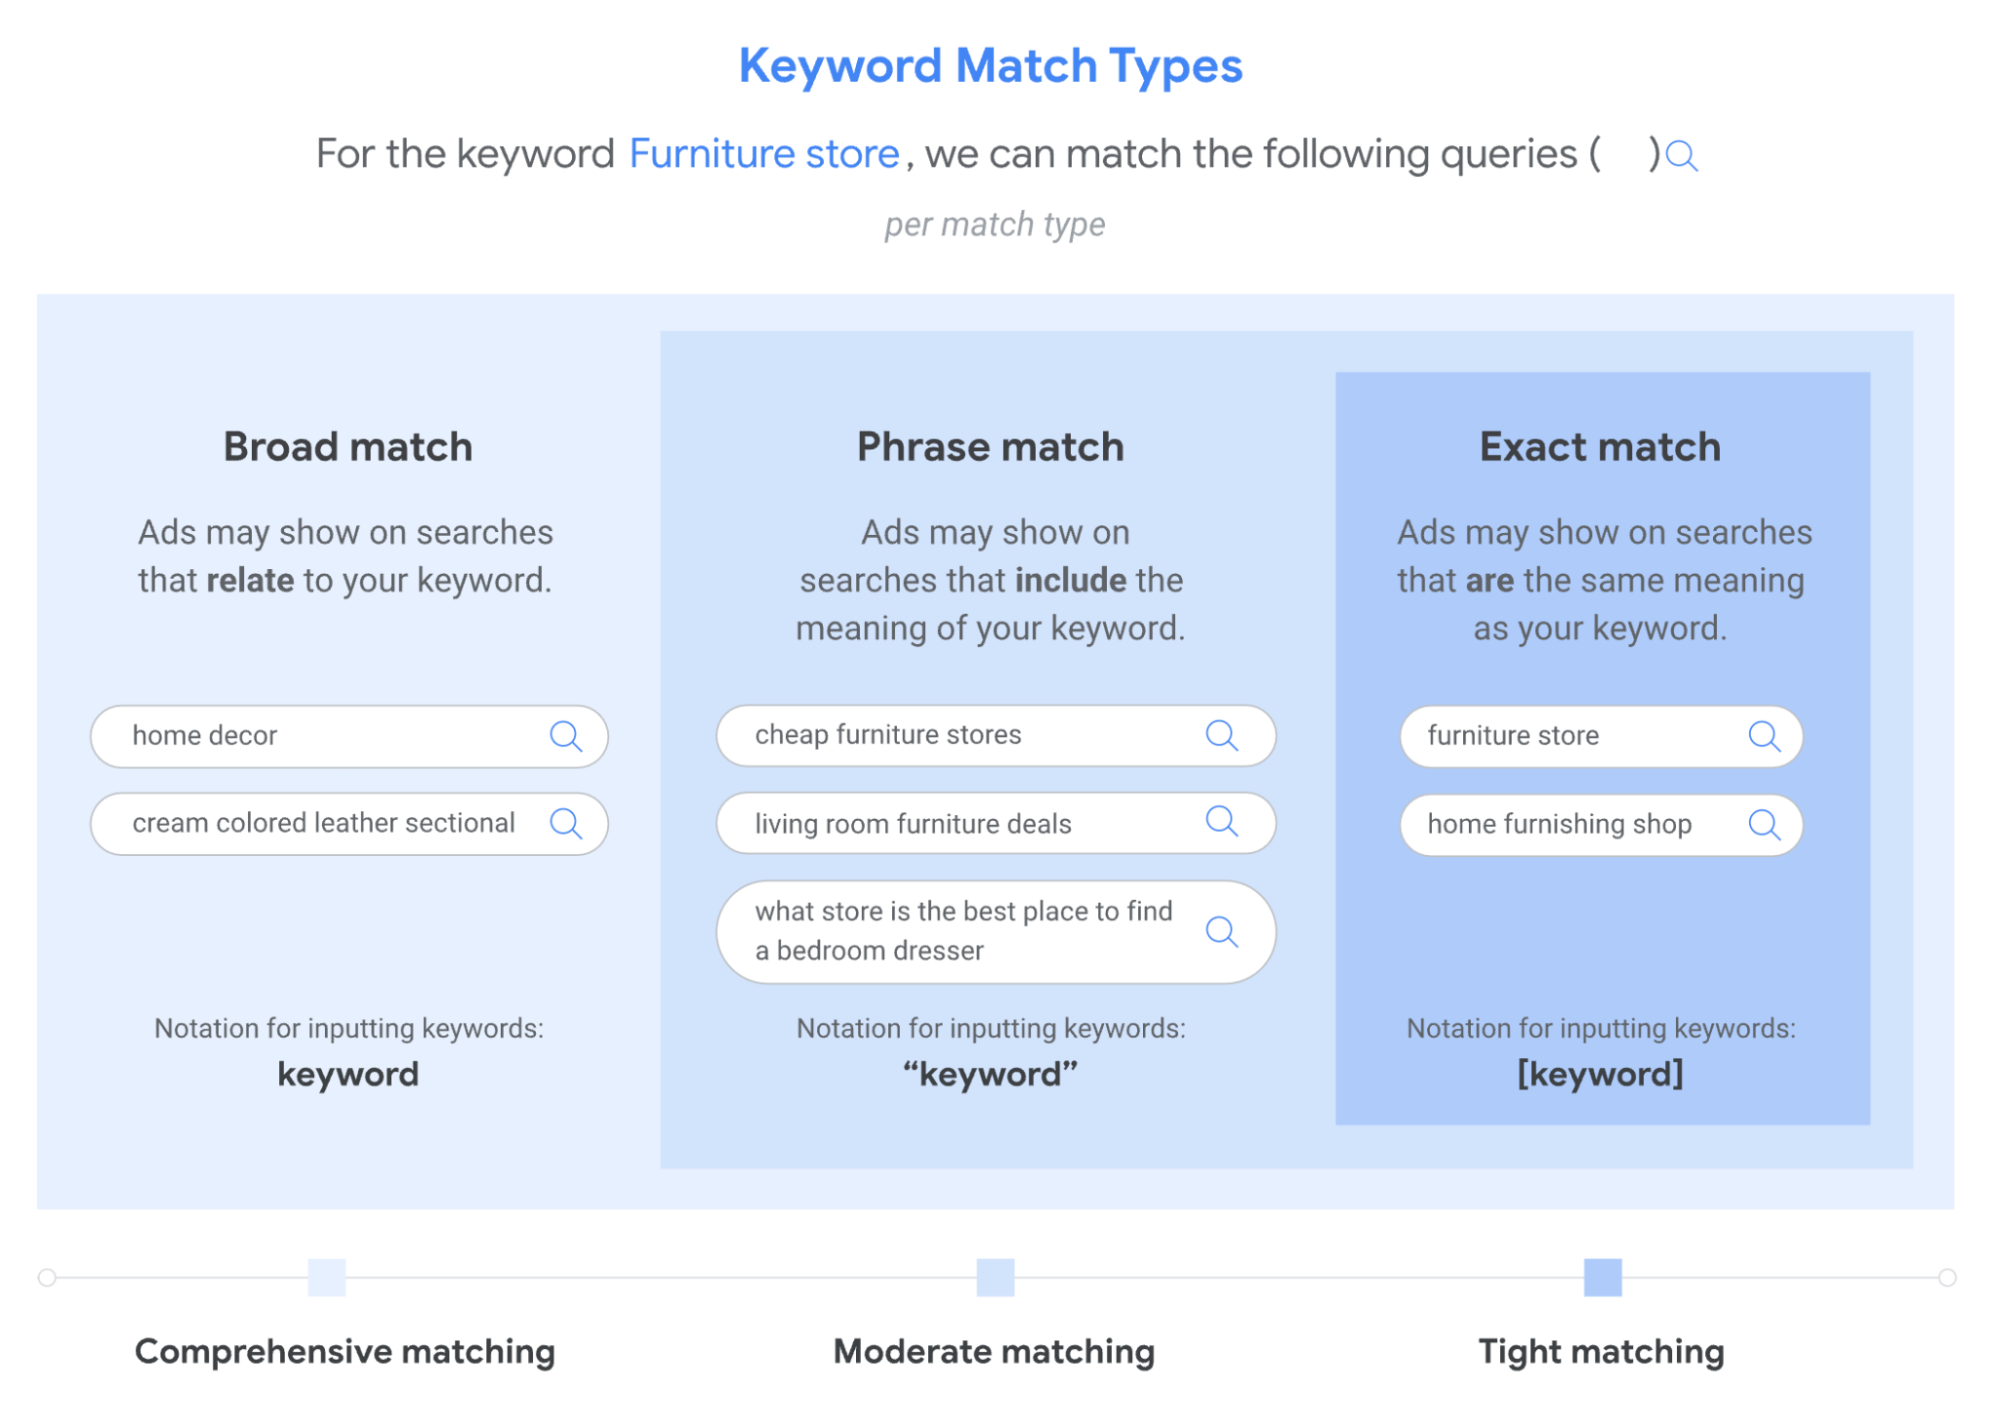Screen dimensions: 1999x1407
Task: Select the Comprehensive matching slider marker
Action: (327, 1277)
